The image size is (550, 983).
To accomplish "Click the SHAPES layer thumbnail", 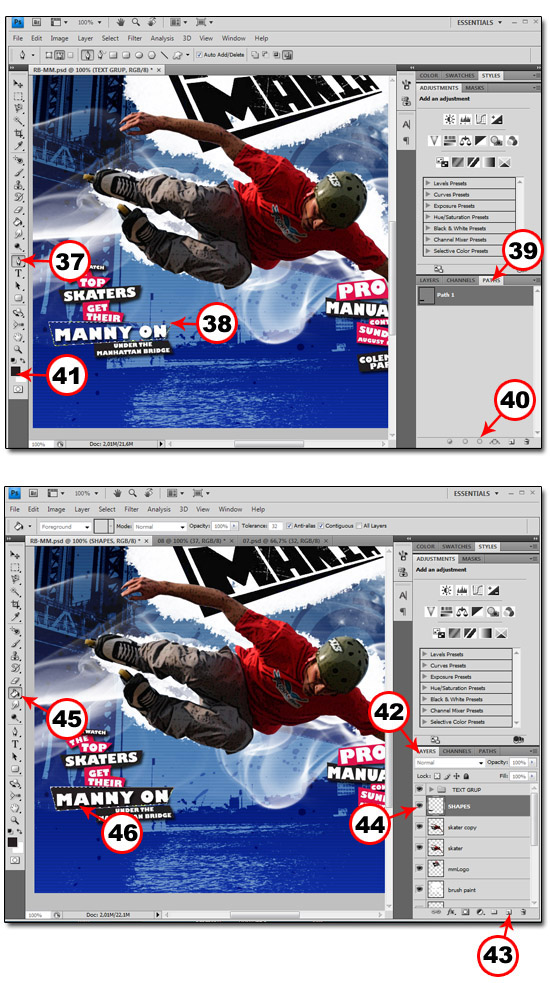I will click(x=436, y=806).
